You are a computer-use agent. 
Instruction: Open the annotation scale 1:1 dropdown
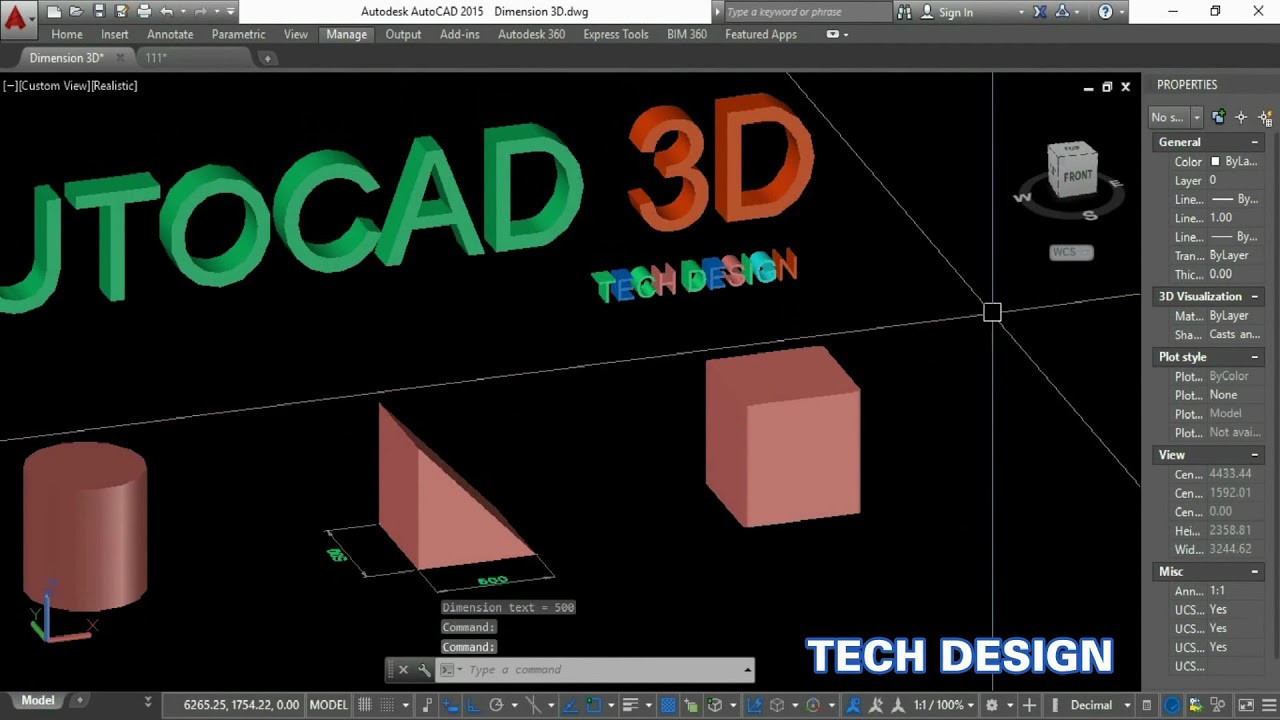pos(942,705)
